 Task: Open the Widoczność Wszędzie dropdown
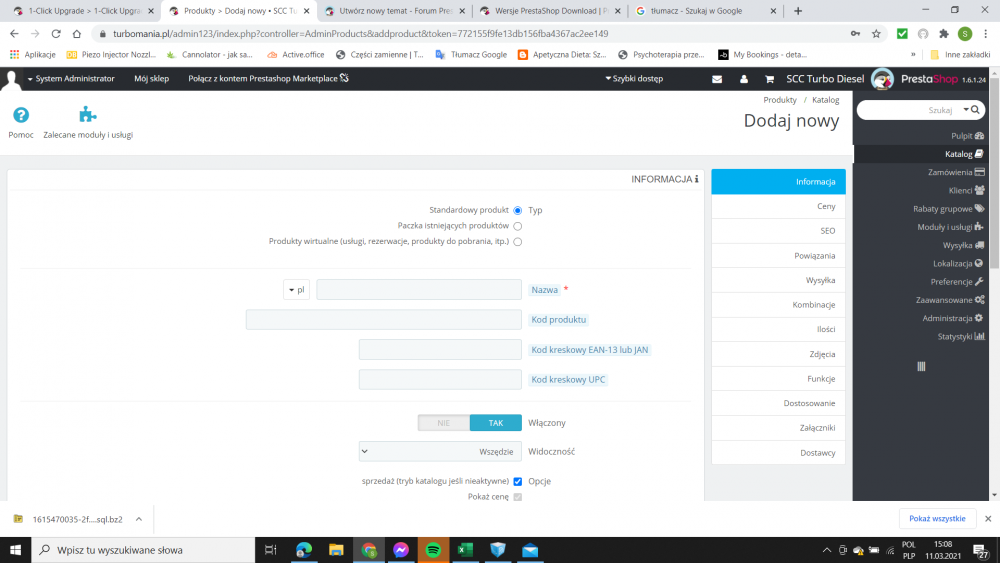tap(440, 451)
